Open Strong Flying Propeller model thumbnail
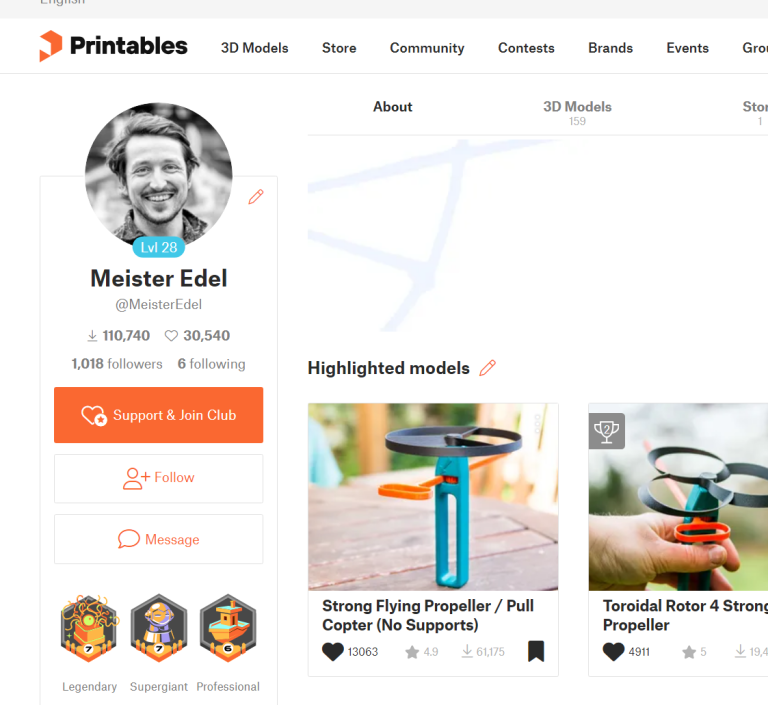768x705 pixels. pos(433,497)
